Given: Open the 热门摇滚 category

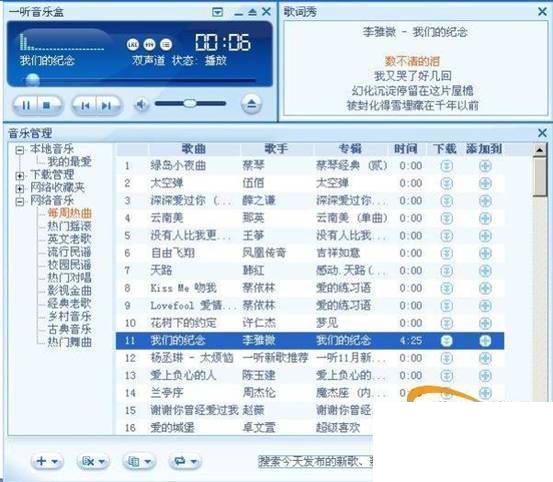Looking at the screenshot, I should pos(69,226).
